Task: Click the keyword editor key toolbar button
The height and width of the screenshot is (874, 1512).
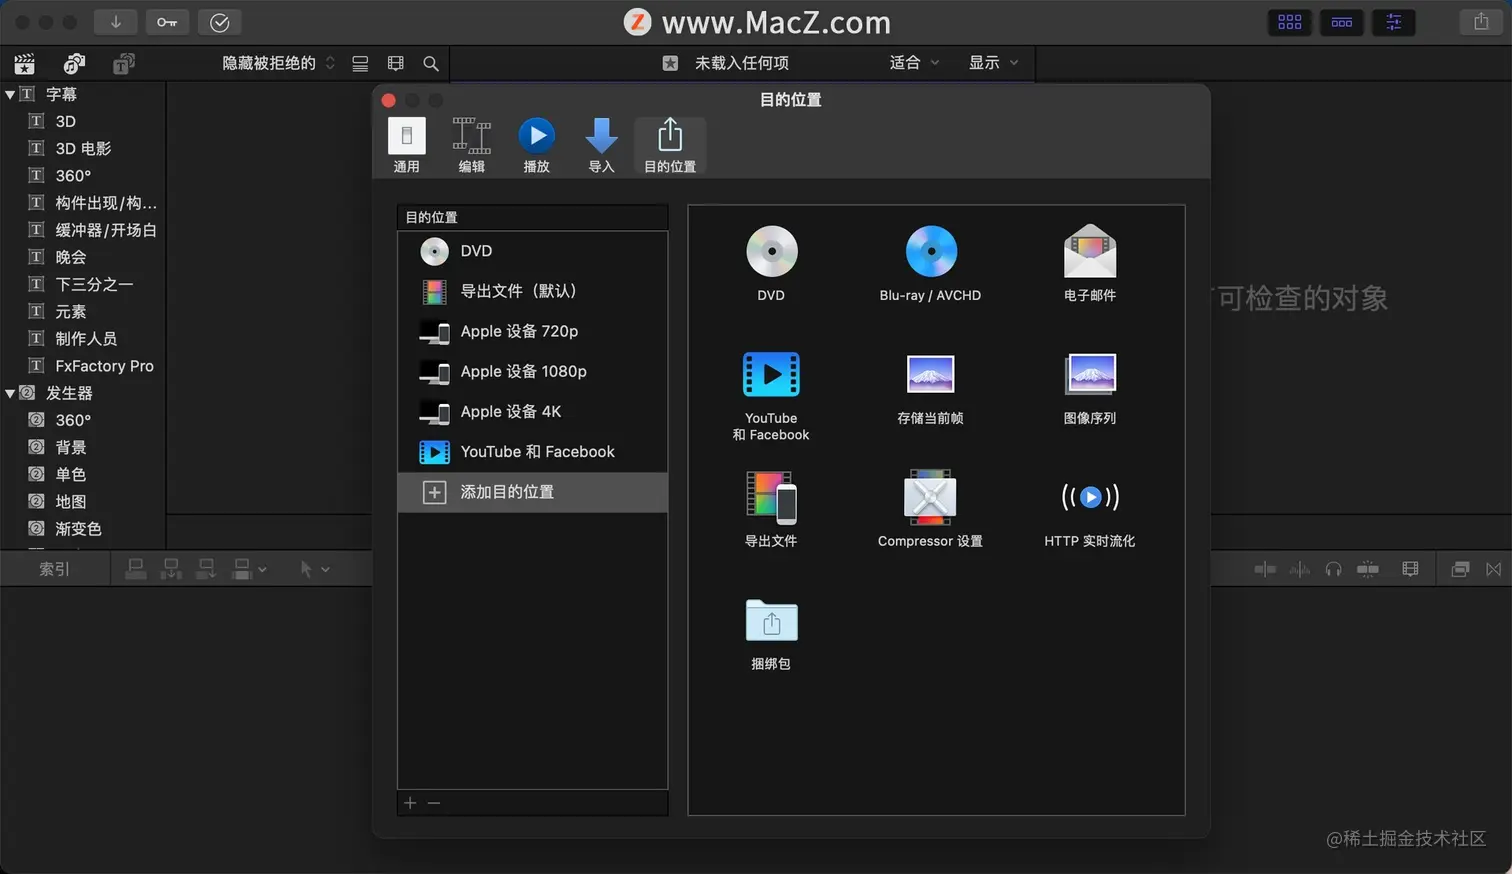Action: (x=167, y=22)
